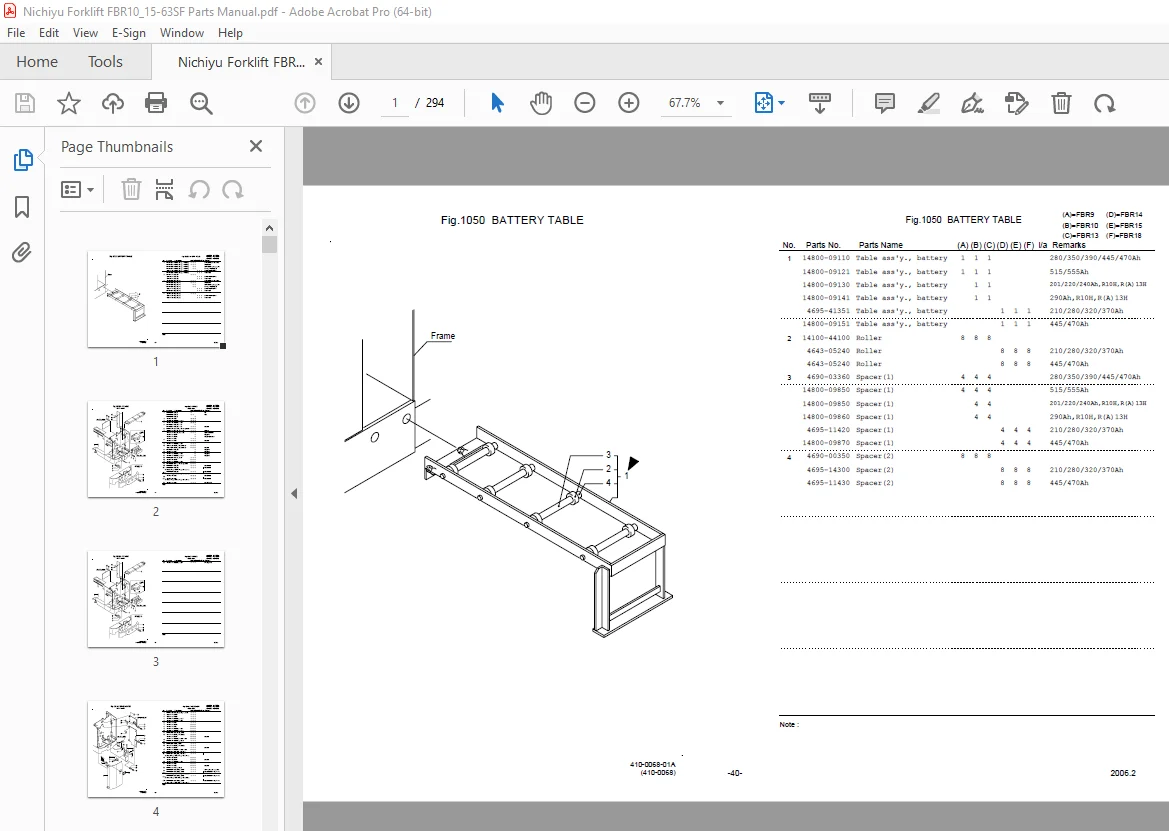Click the Save file icon

pos(25,103)
